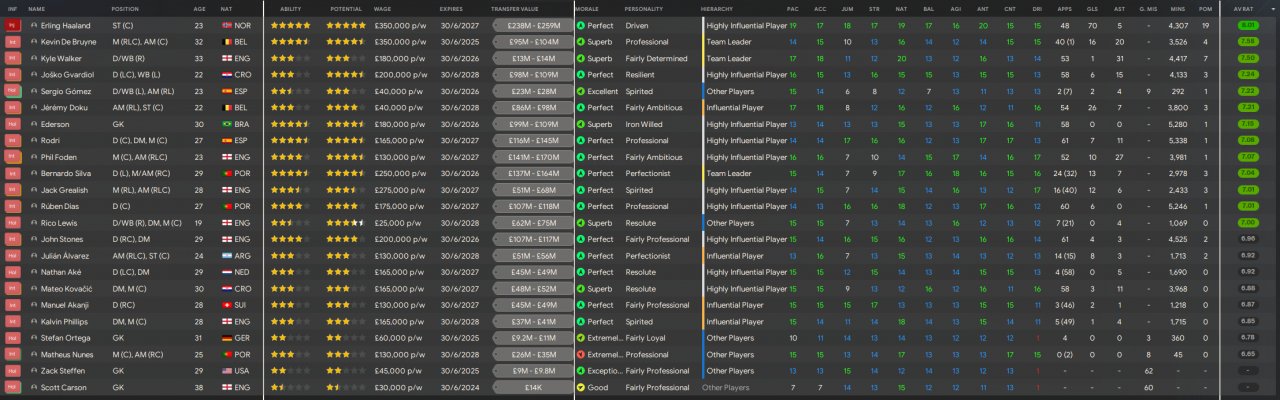
Task: Click the Switzerland flag in Manuel Akanji's row
Action: [x=226, y=305]
